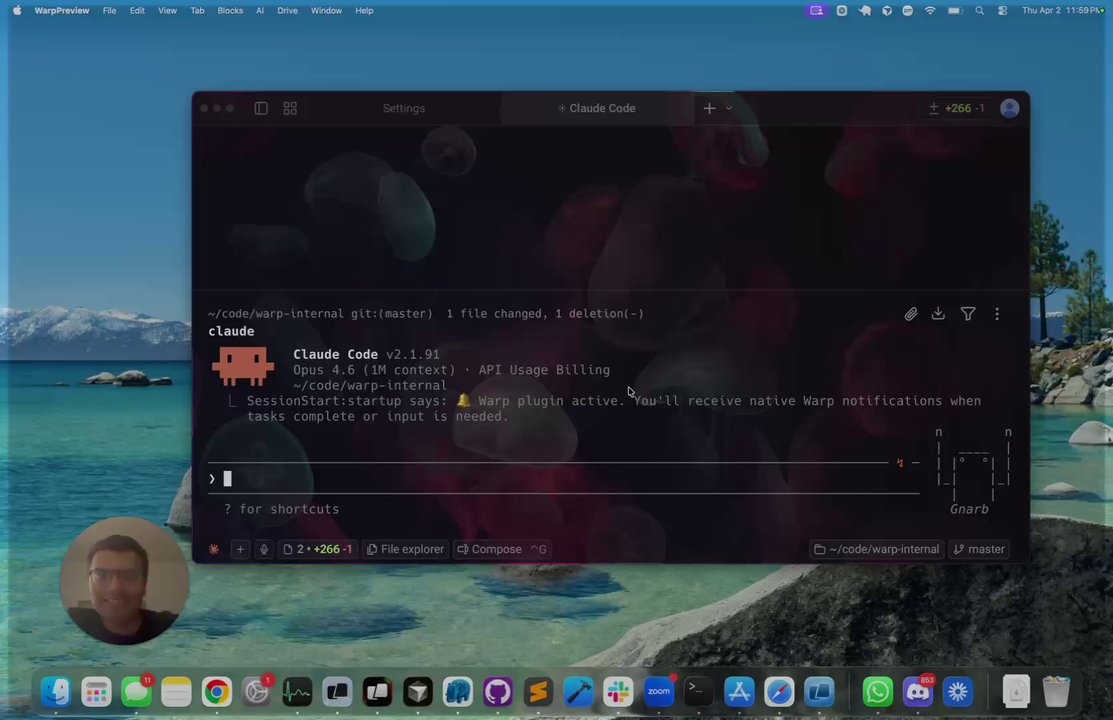
Task: Open the Tab menu
Action: 197,11
